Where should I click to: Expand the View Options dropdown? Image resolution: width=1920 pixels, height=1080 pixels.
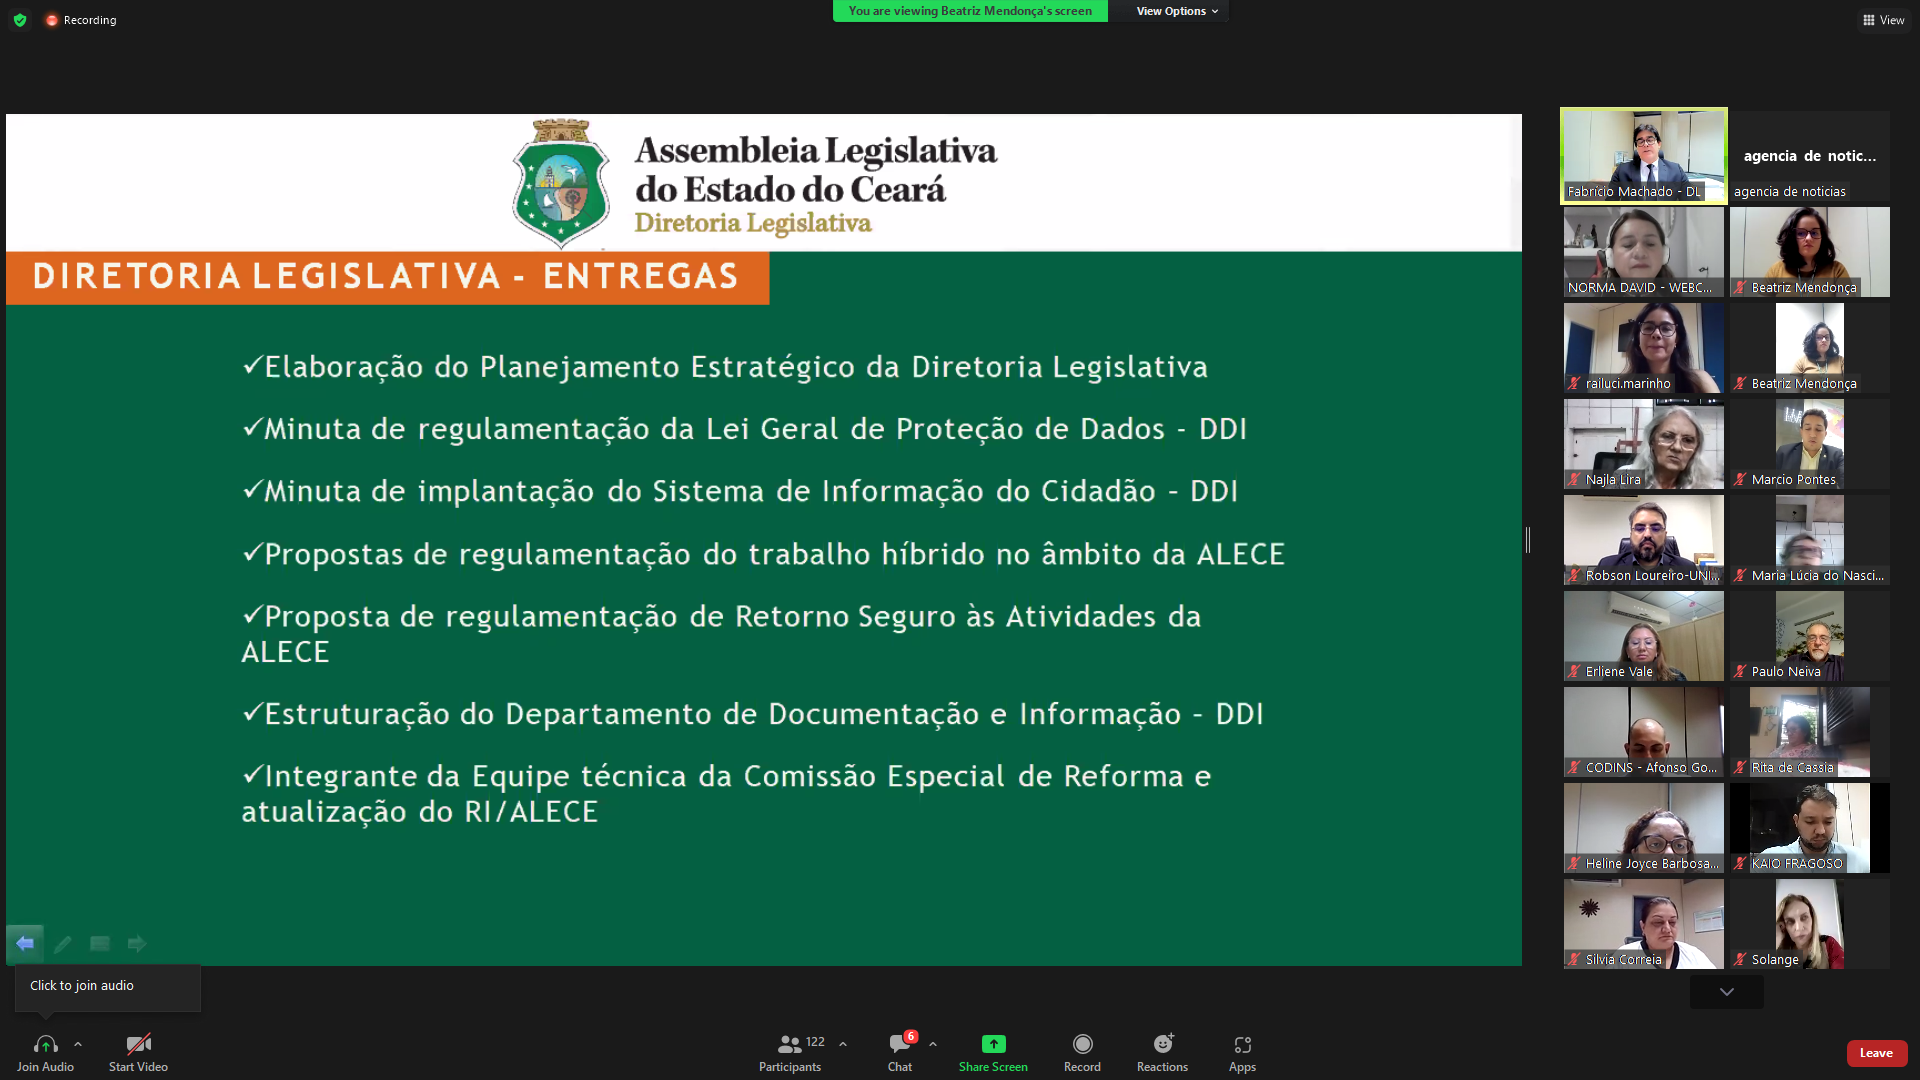1177,11
